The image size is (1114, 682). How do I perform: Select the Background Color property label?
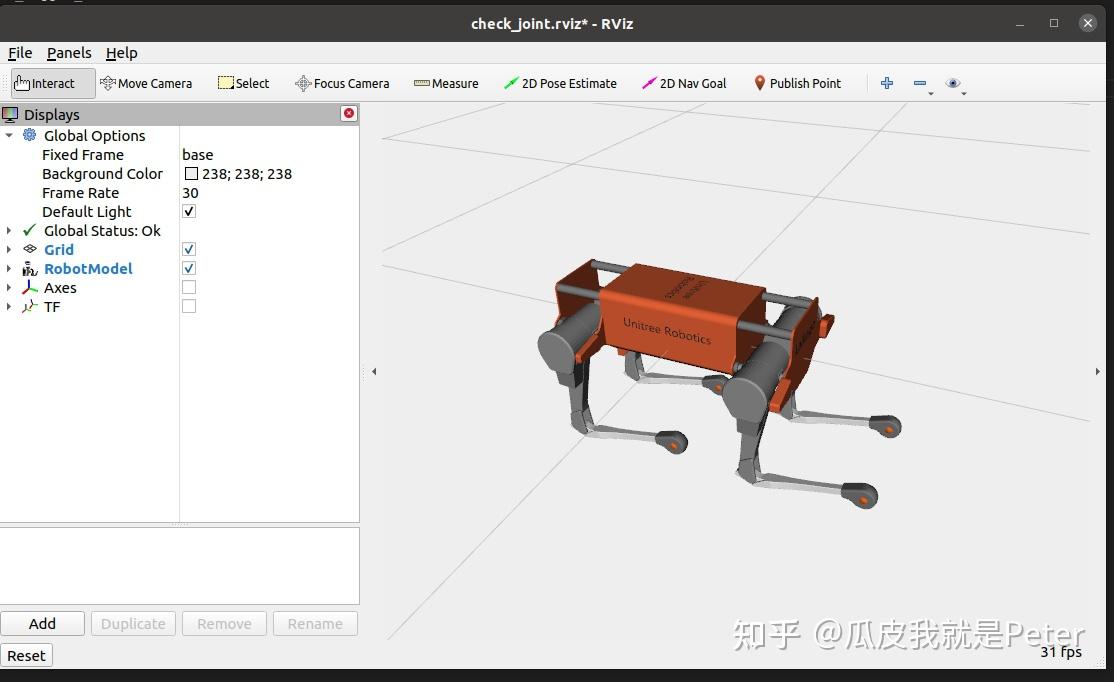(102, 173)
